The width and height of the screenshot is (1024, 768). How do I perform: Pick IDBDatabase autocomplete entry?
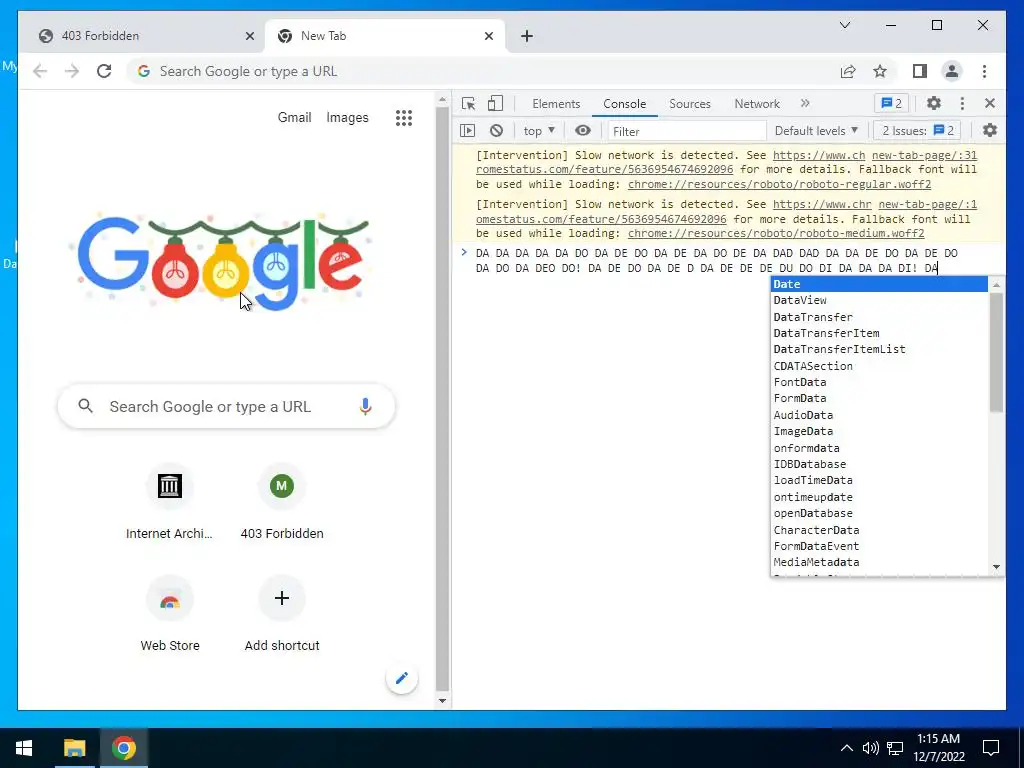click(879, 464)
